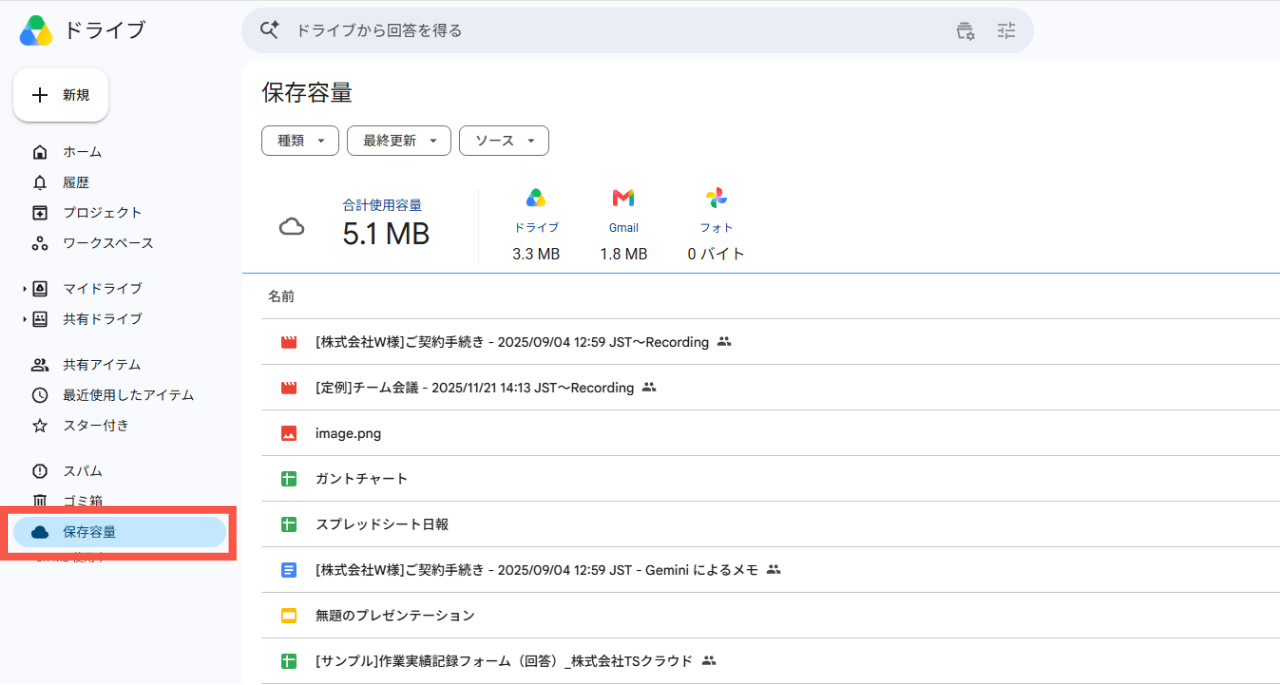Click the Docs icon for Gemini によるメモ

click(289, 570)
